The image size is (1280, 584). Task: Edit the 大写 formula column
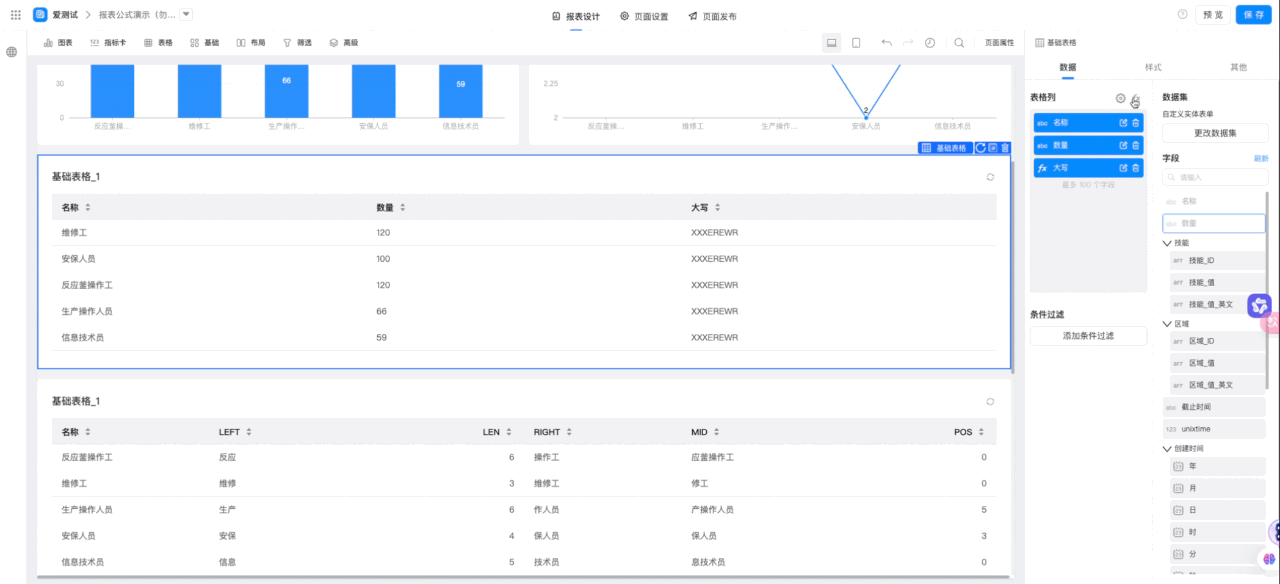1123,168
